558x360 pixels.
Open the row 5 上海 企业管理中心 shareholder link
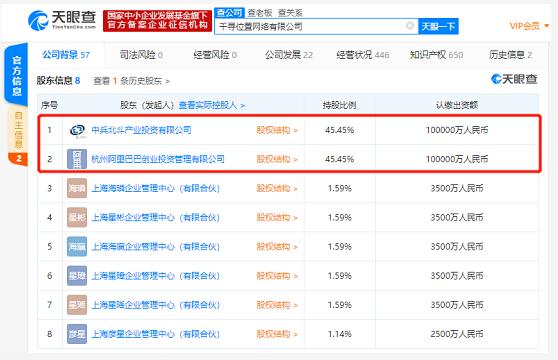coord(156,247)
